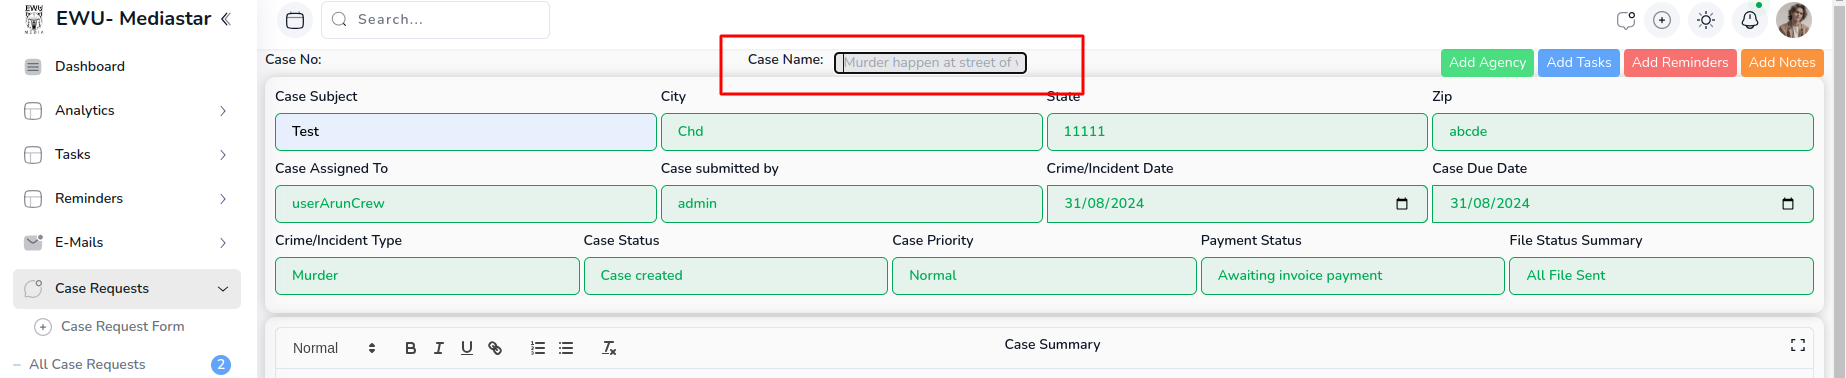This screenshot has height=378, width=1846.
Task: Open the user profile avatar
Action: click(x=1794, y=20)
